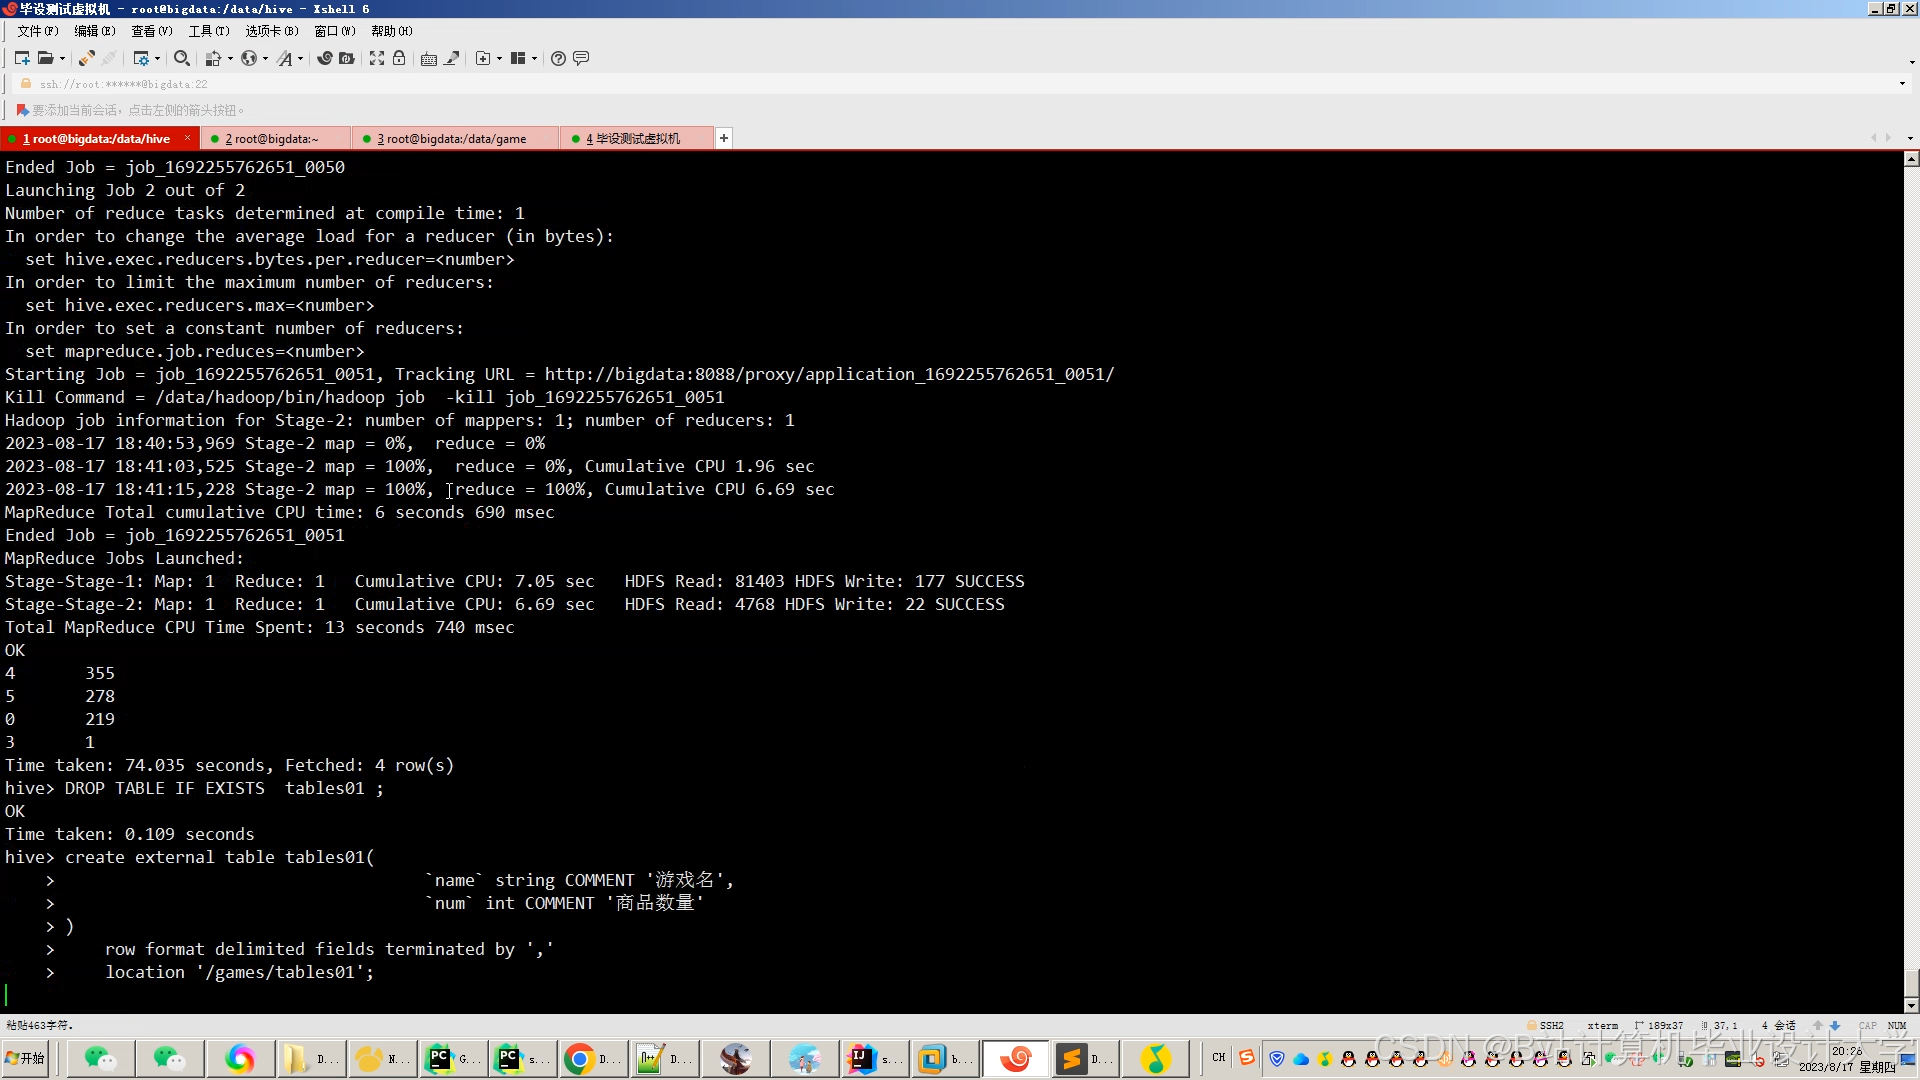Switch to tab 3 root@bigdata:/data/game

pos(451,139)
